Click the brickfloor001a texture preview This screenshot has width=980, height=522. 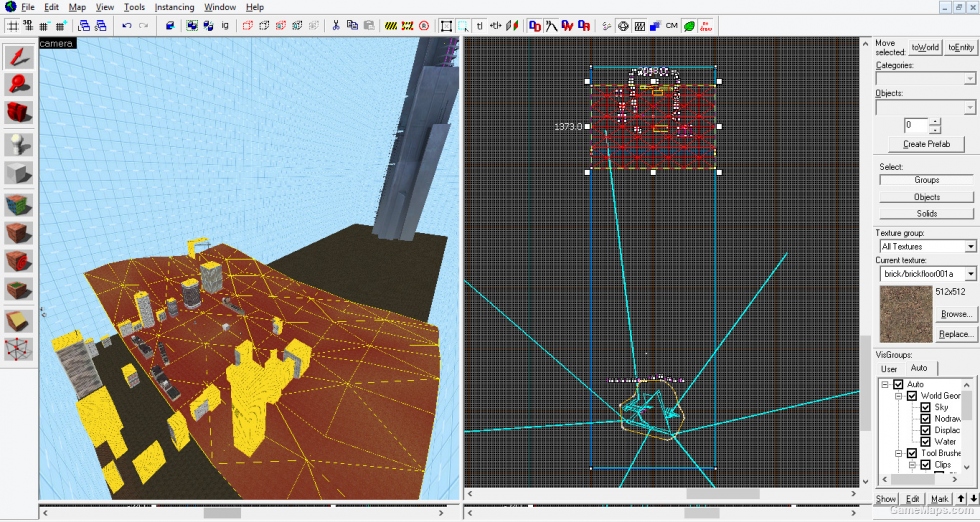[x=906, y=314]
